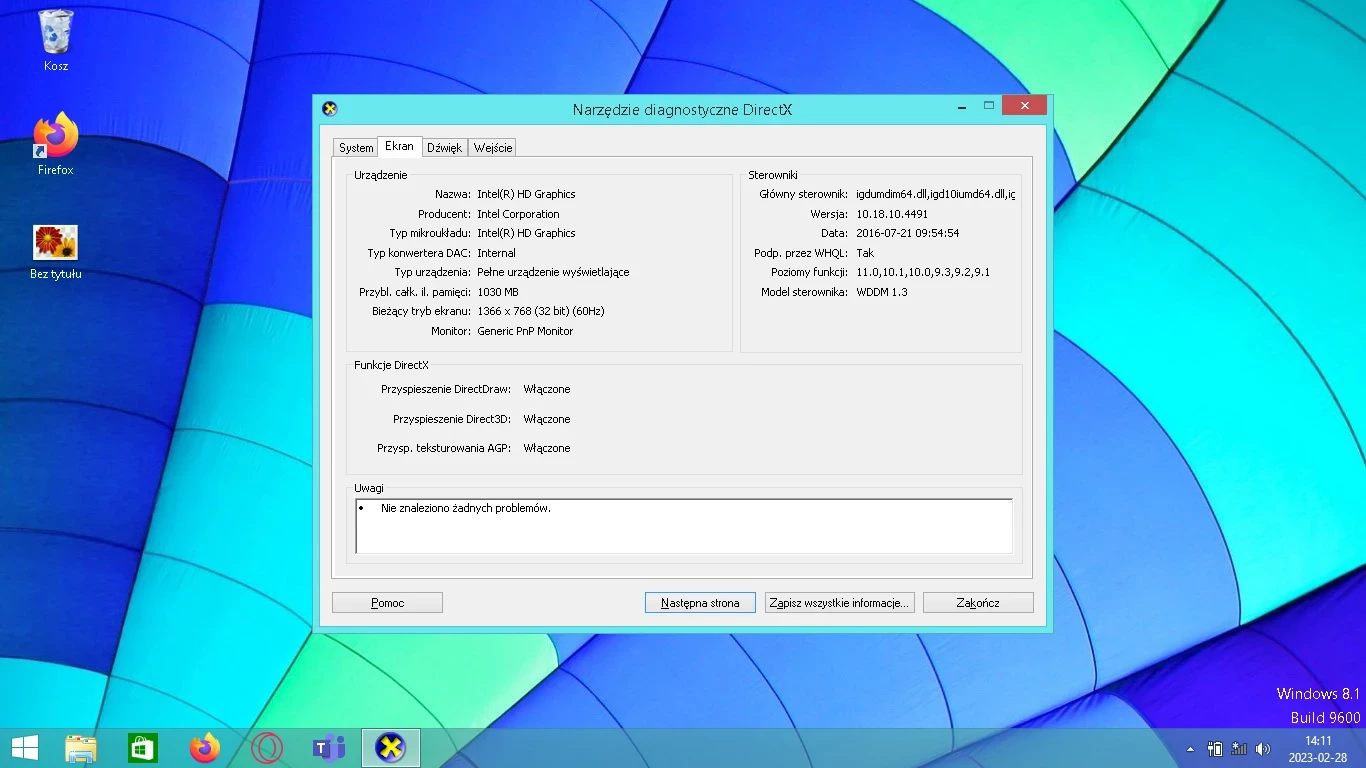Image resolution: width=1366 pixels, height=768 pixels.
Task: Click the Następna strona button
Action: [700, 603]
